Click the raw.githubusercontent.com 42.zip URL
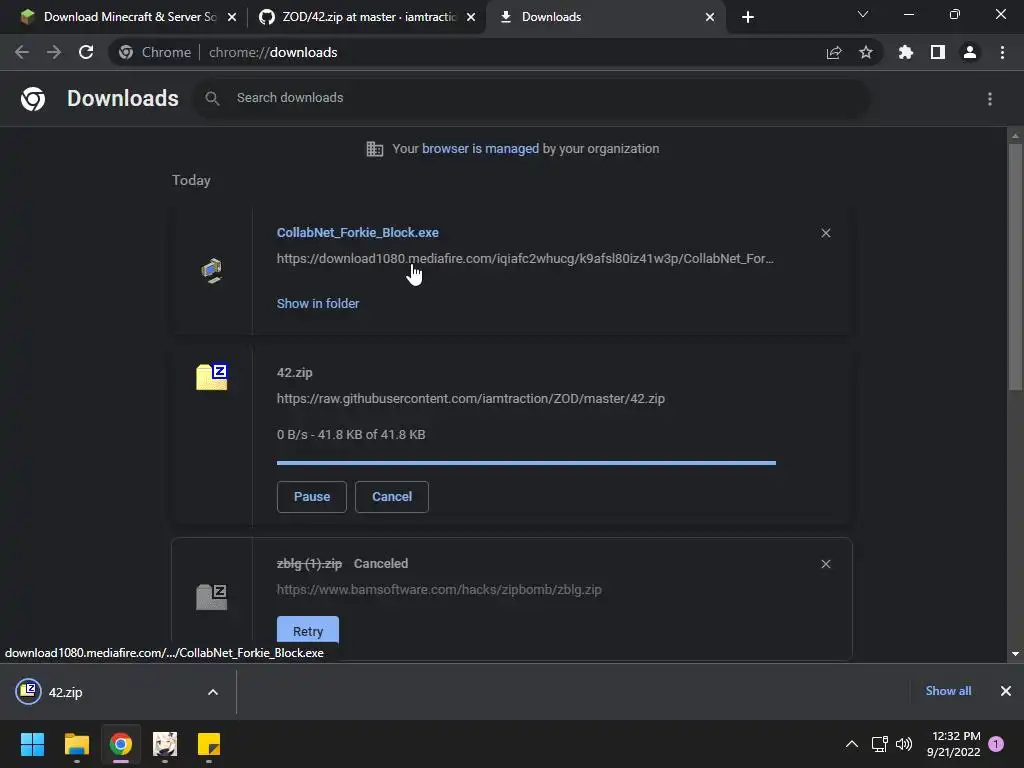The height and width of the screenshot is (768, 1024). pos(471,398)
